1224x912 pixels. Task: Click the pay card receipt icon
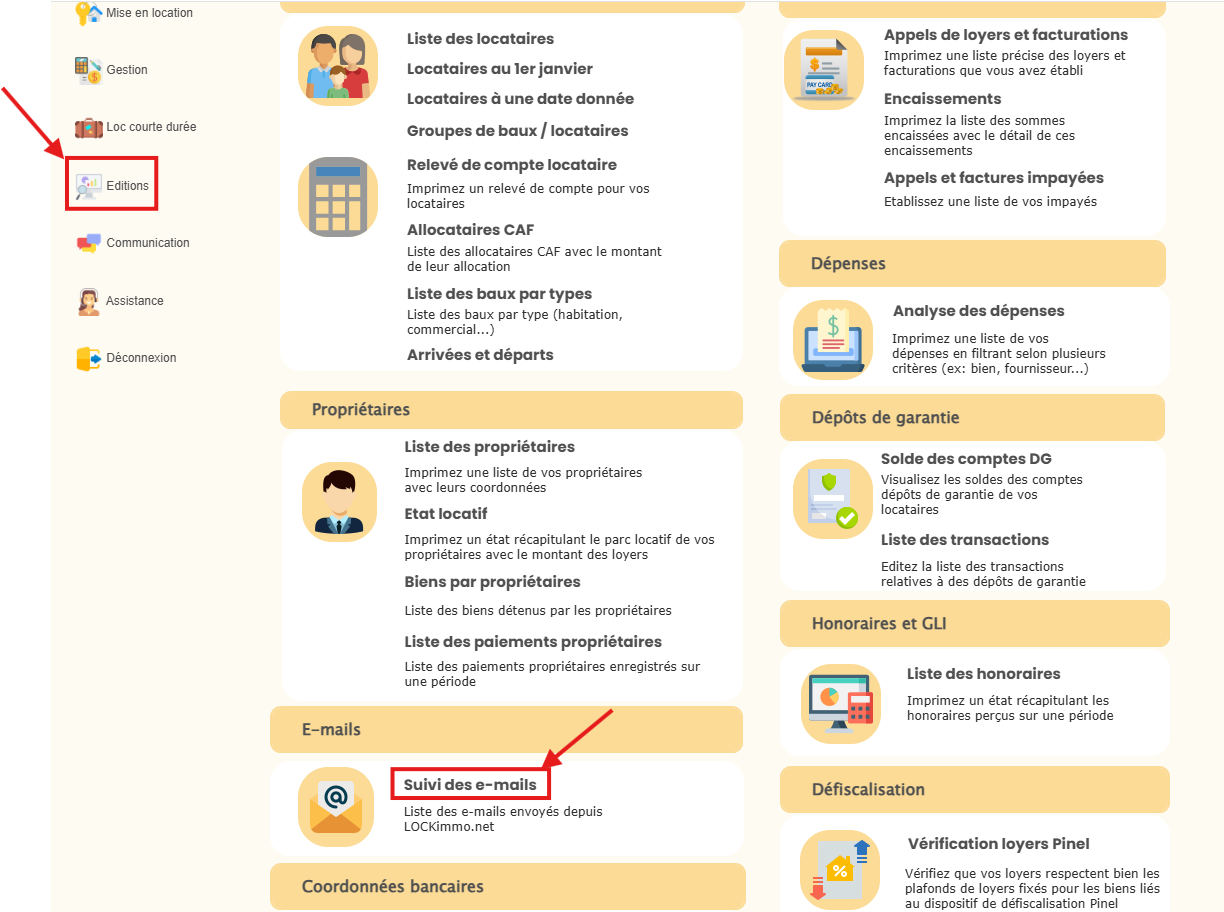(x=824, y=70)
